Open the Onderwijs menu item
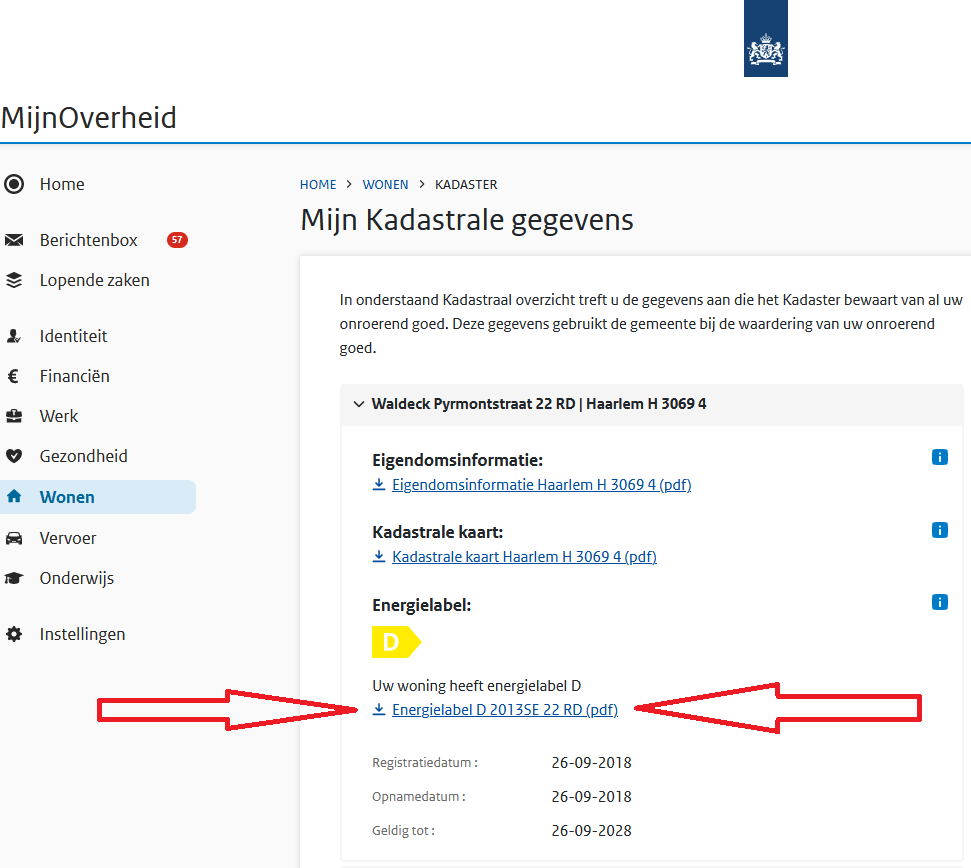 coord(77,578)
